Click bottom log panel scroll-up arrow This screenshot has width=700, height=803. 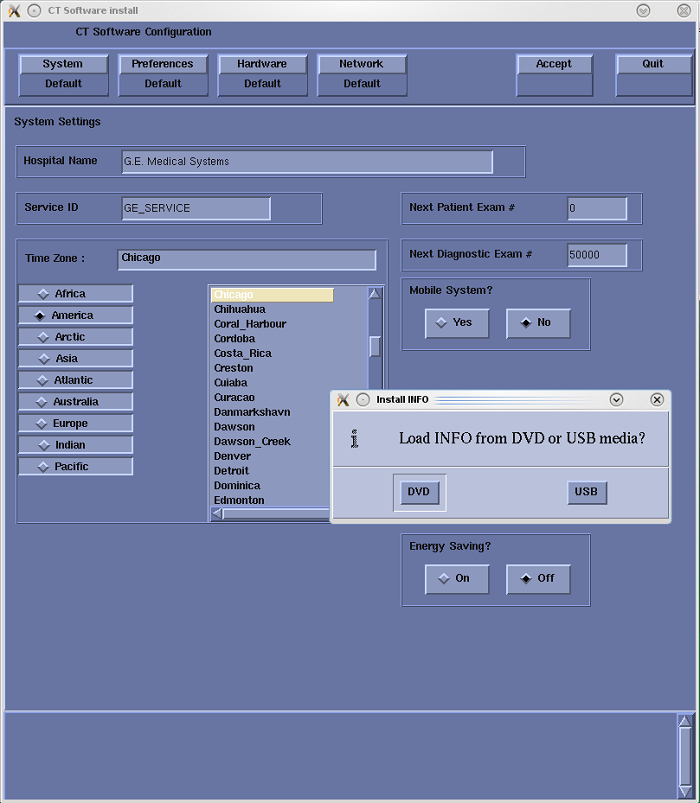click(684, 721)
